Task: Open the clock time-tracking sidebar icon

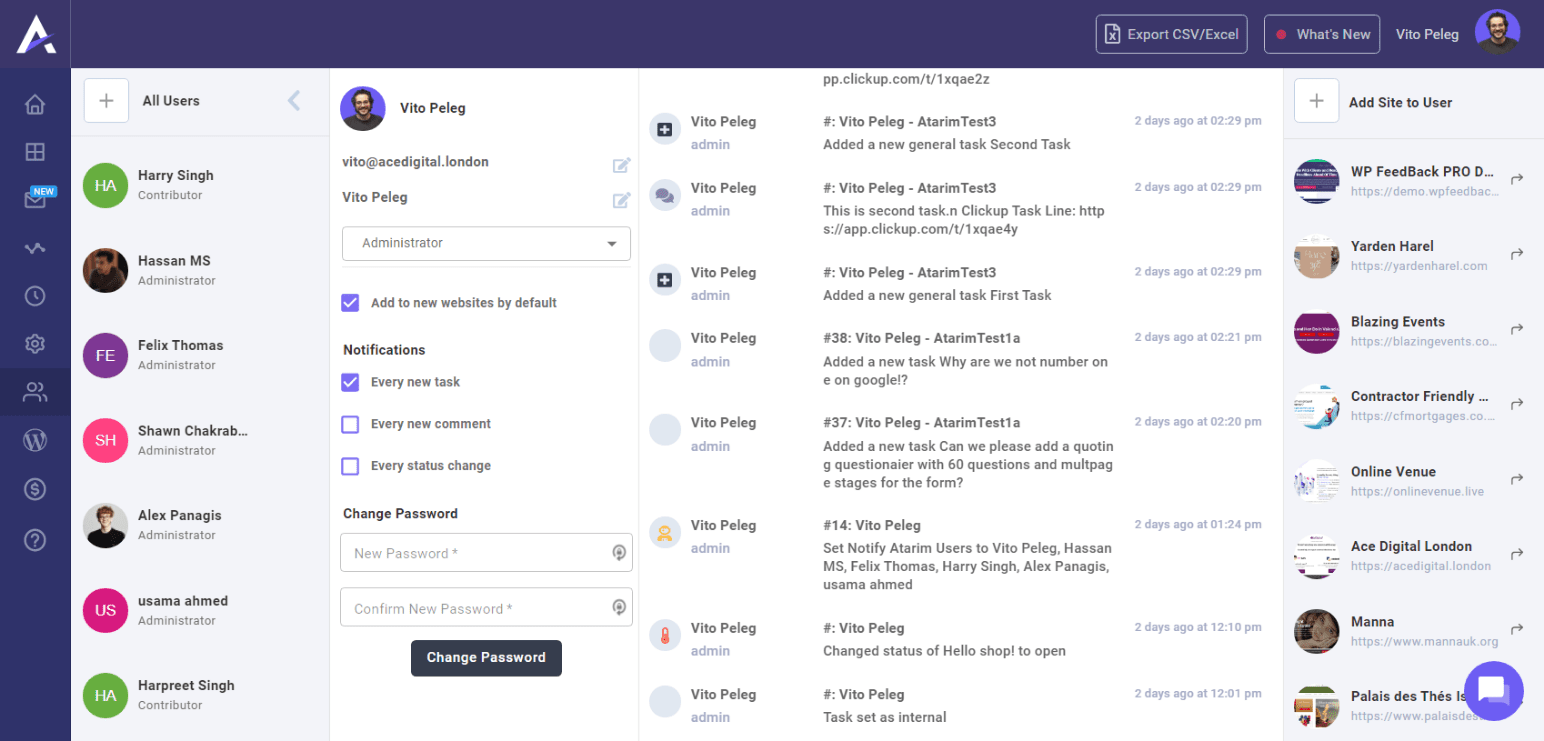Action: [35, 296]
